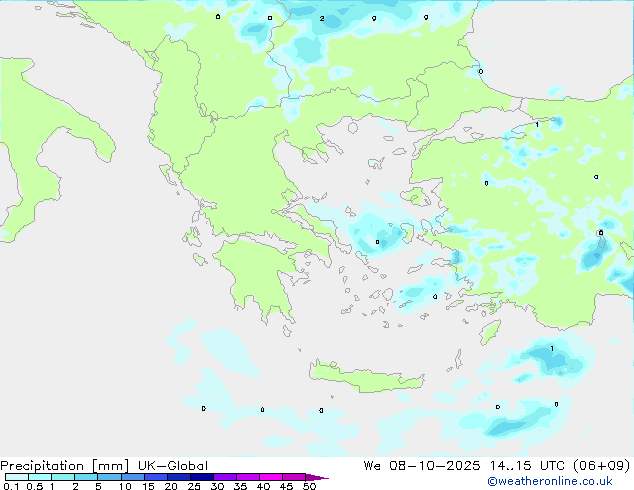Screen dimensions: 634x490
Task: Click the legend value '0.5'
Action: [x=34, y=486]
